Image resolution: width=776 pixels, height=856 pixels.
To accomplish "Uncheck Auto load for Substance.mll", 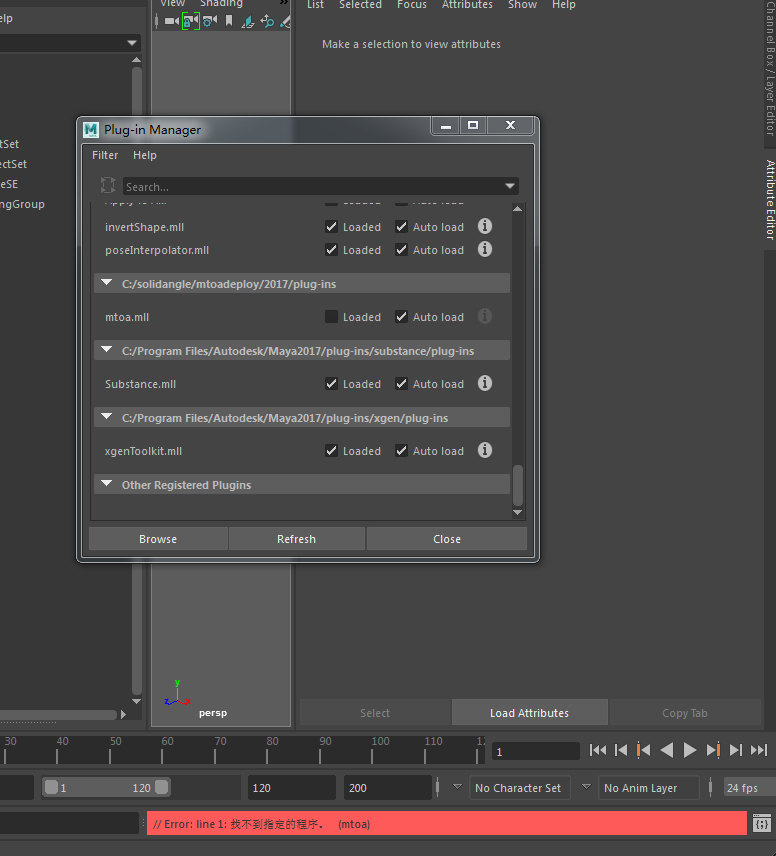I will coord(401,384).
